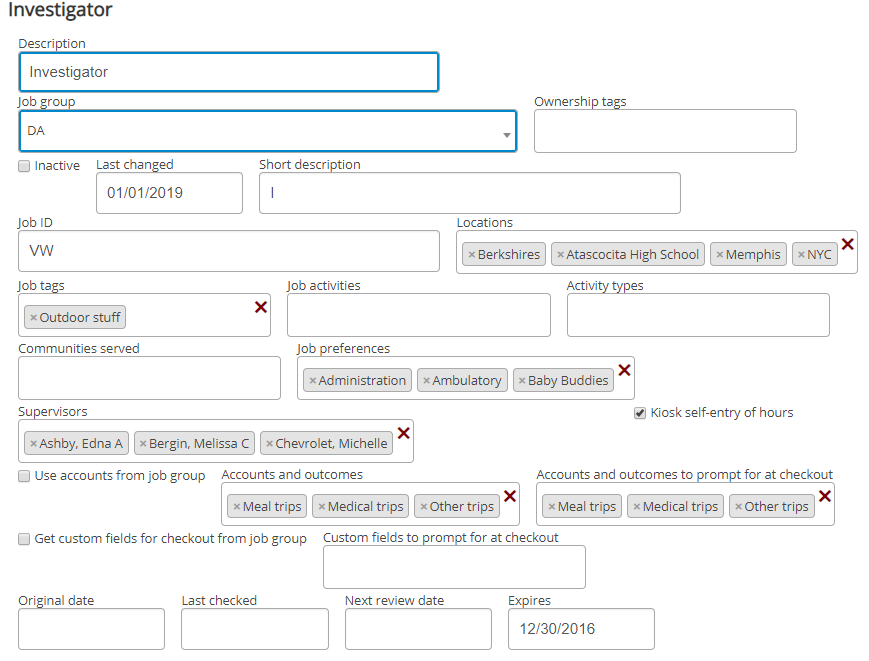Open the Job activities selection box
This screenshot has width=869, height=661.
click(418, 315)
